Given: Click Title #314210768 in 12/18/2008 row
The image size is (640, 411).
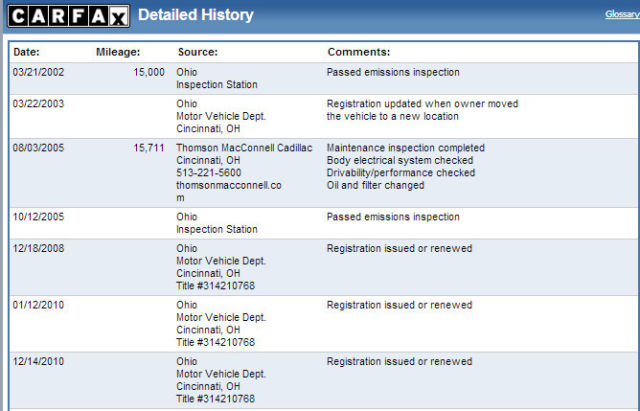Looking at the screenshot, I should (216, 286).
